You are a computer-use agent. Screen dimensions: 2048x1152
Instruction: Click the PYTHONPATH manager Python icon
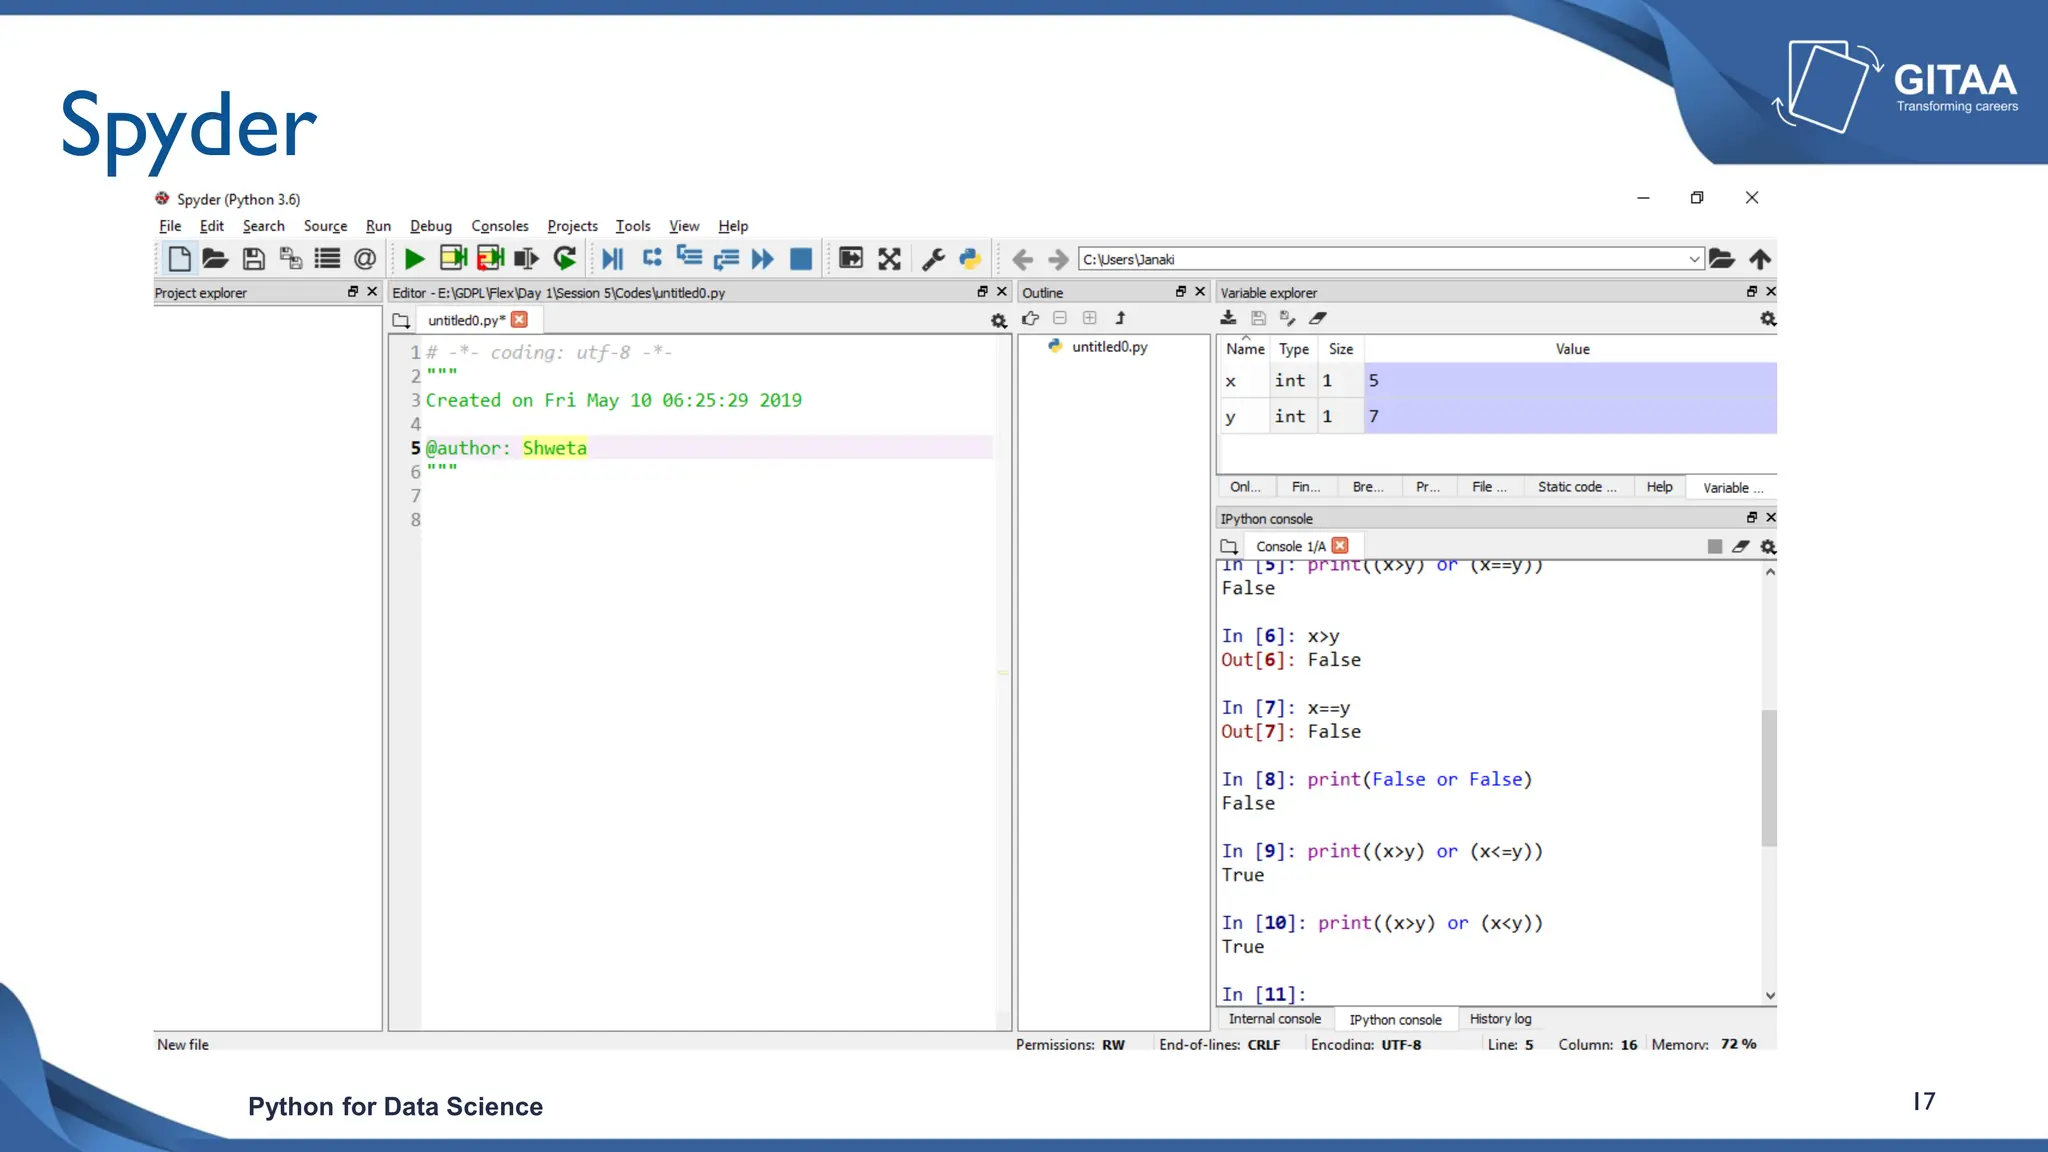click(970, 259)
